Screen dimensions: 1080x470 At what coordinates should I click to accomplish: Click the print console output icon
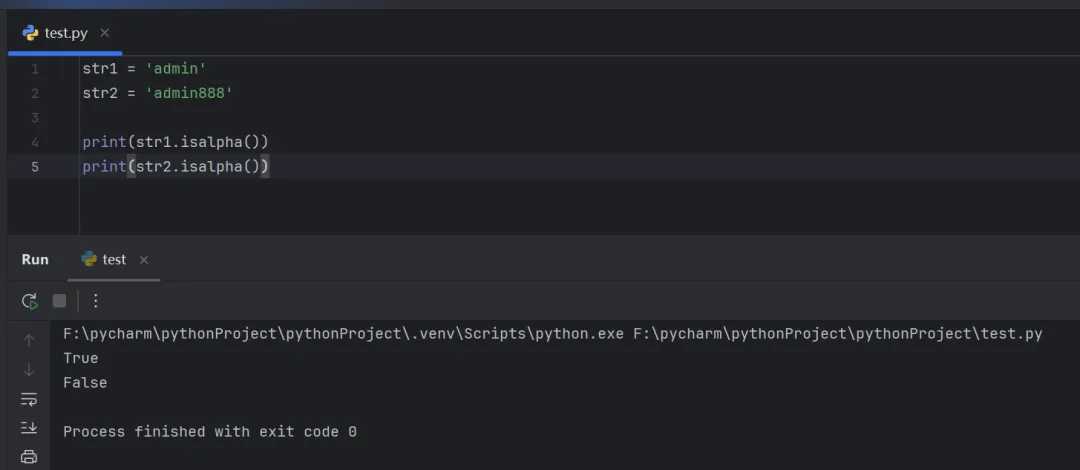[x=29, y=457]
